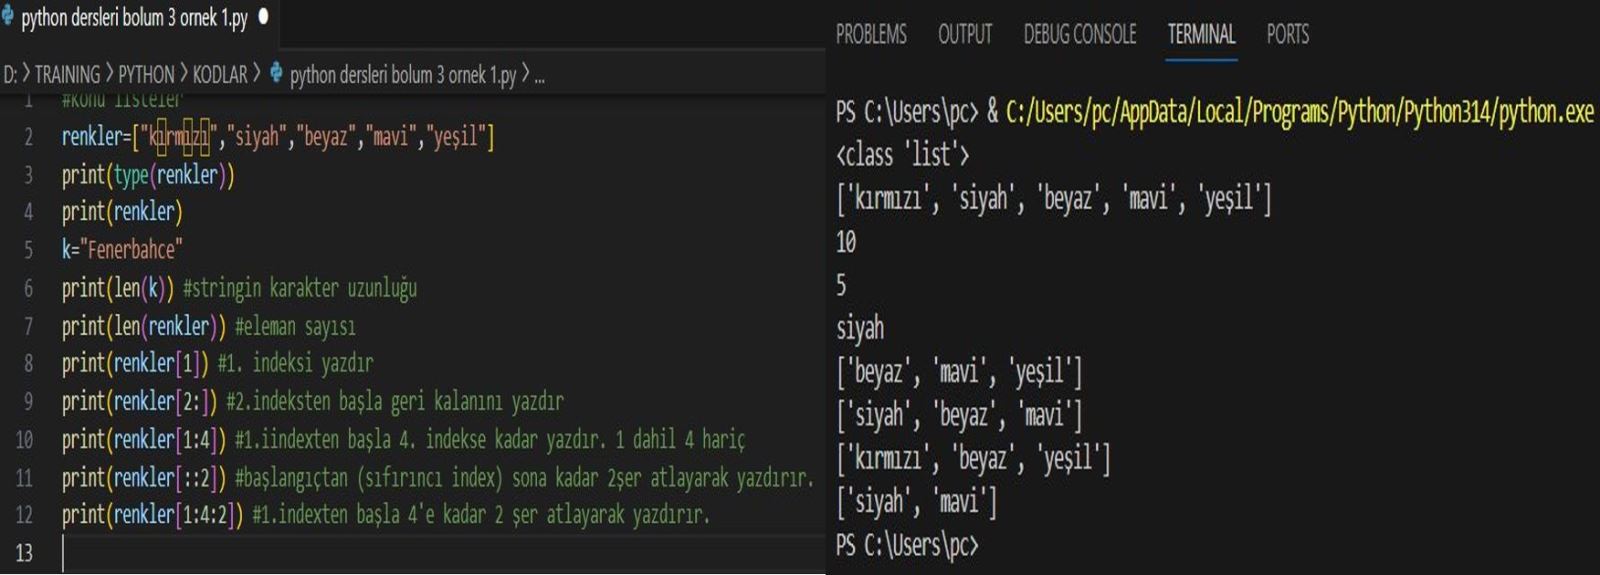Select the 'python dersleri bolum 3 ornek 1.py' tab
Viewport: 1600px width, 575px height.
click(134, 18)
